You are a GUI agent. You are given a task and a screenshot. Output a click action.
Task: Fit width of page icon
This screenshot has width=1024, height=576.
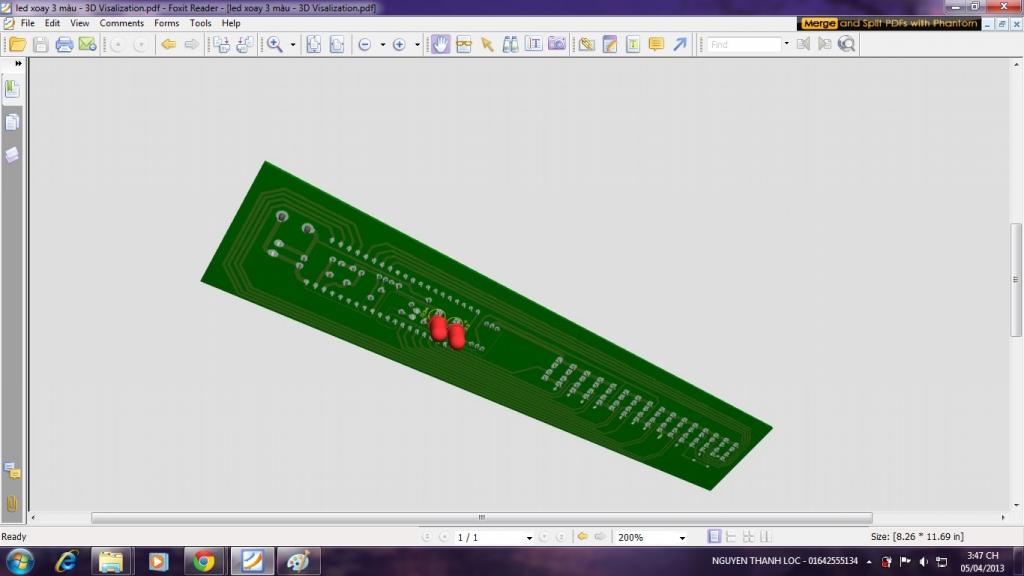click(x=337, y=44)
